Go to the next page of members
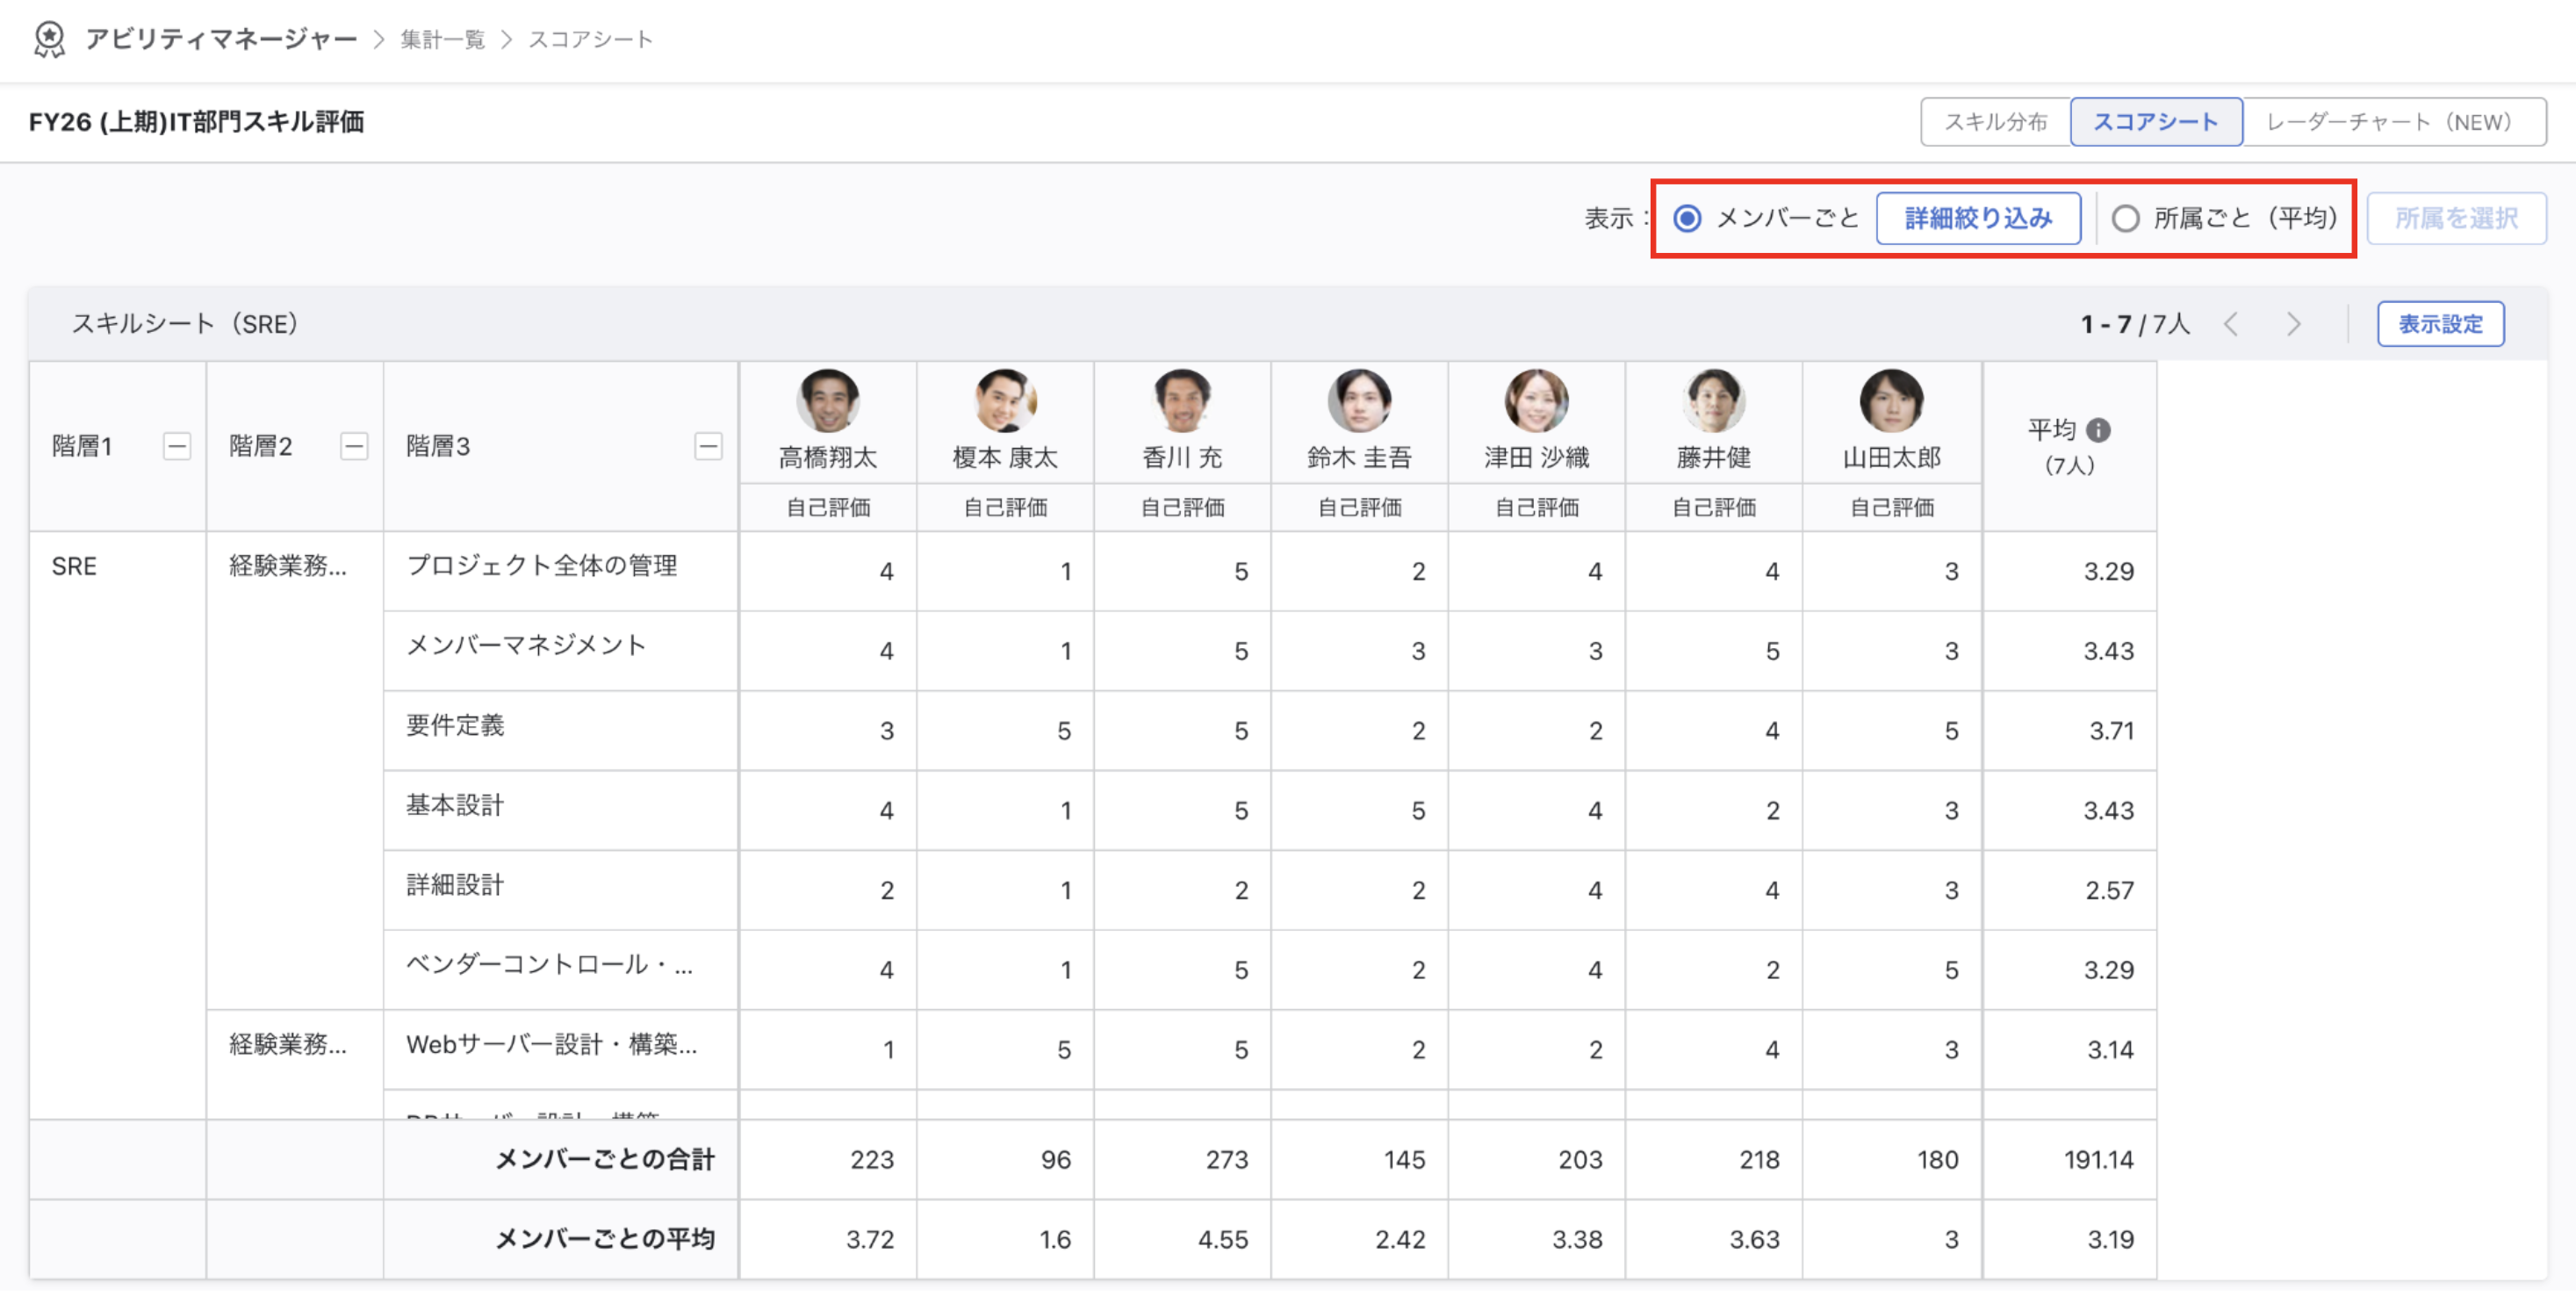2576x1312 pixels. [x=2294, y=324]
